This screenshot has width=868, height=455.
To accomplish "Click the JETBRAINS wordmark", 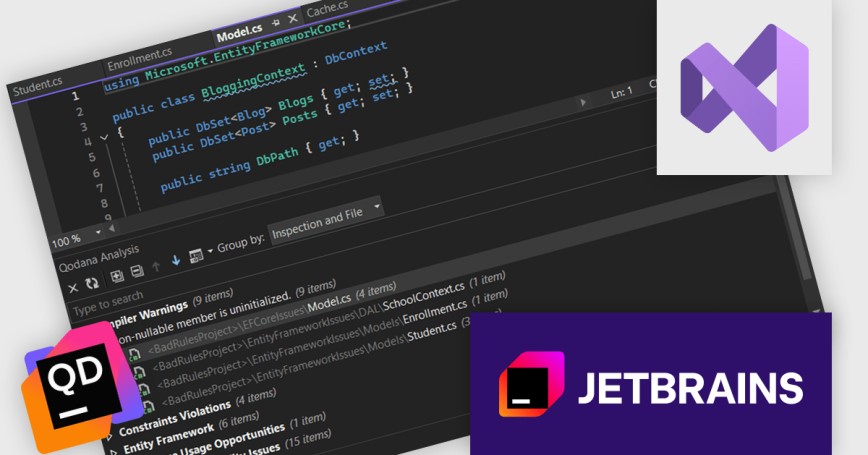I will pos(690,388).
